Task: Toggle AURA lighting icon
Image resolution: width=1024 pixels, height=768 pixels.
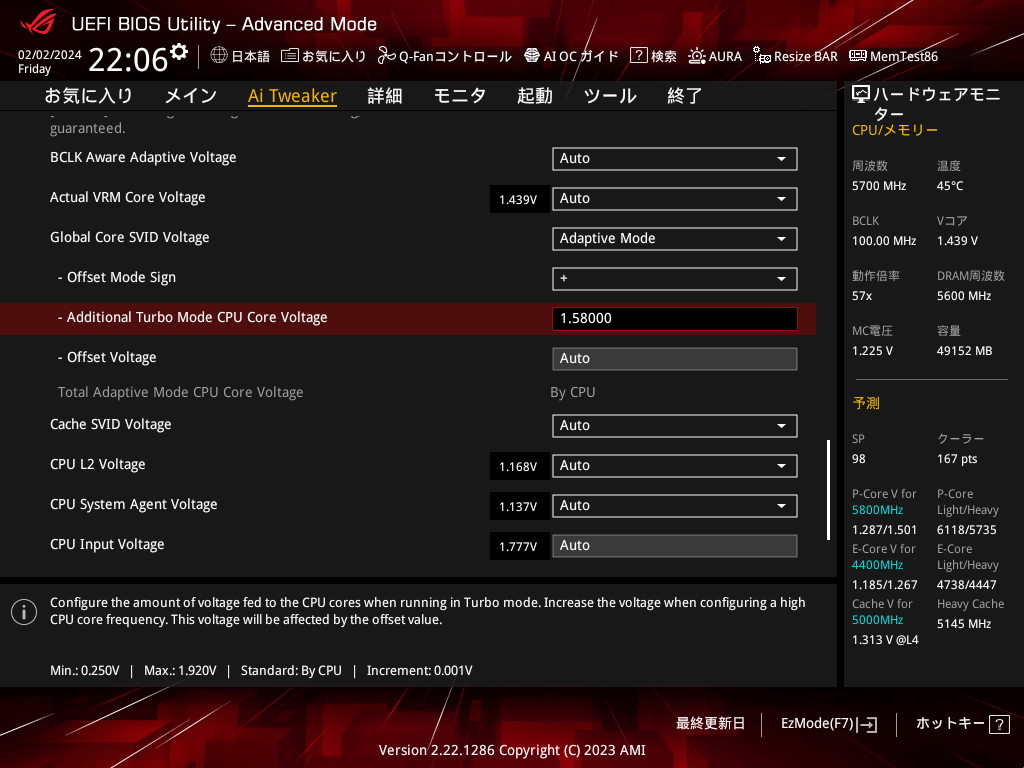Action: tap(696, 56)
